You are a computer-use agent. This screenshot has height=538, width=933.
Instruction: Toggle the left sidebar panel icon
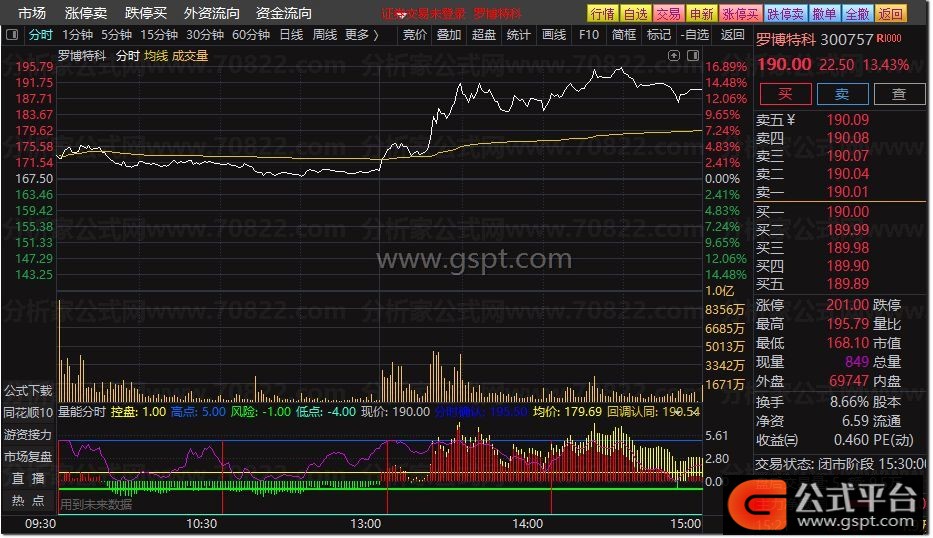click(x=11, y=35)
